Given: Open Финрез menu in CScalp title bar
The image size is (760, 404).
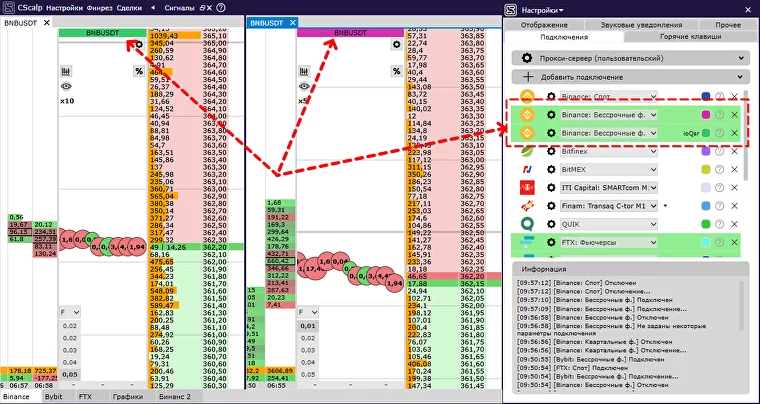Looking at the screenshot, I should click(x=100, y=8).
